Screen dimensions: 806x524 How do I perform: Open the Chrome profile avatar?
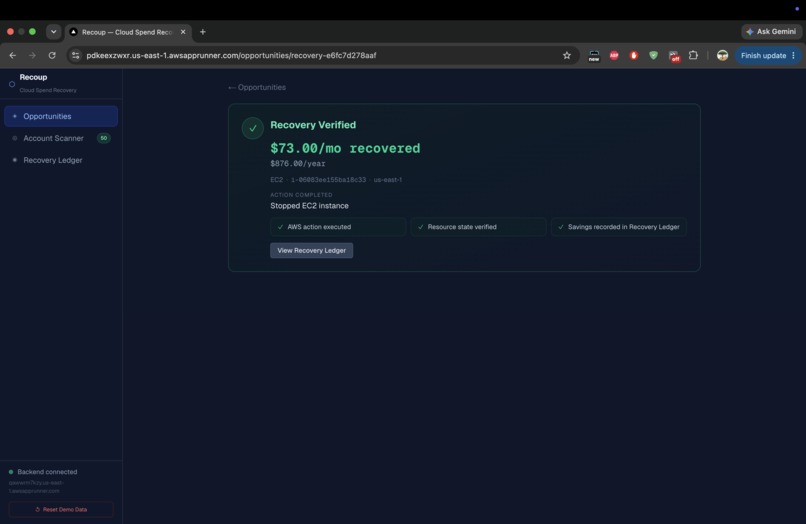(722, 56)
